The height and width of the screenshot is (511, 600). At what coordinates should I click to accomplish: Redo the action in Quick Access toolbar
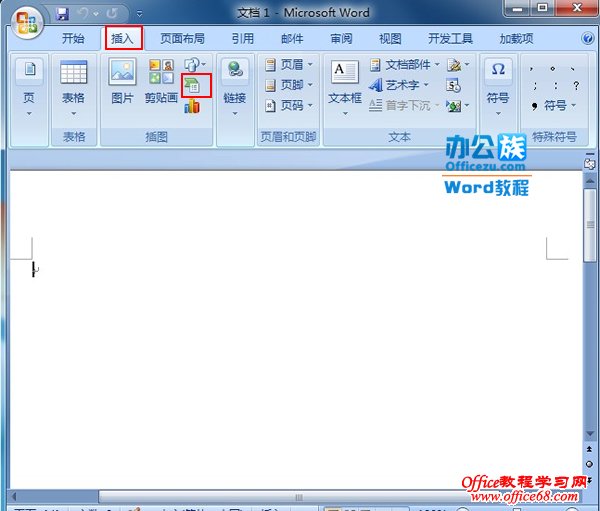(112, 14)
